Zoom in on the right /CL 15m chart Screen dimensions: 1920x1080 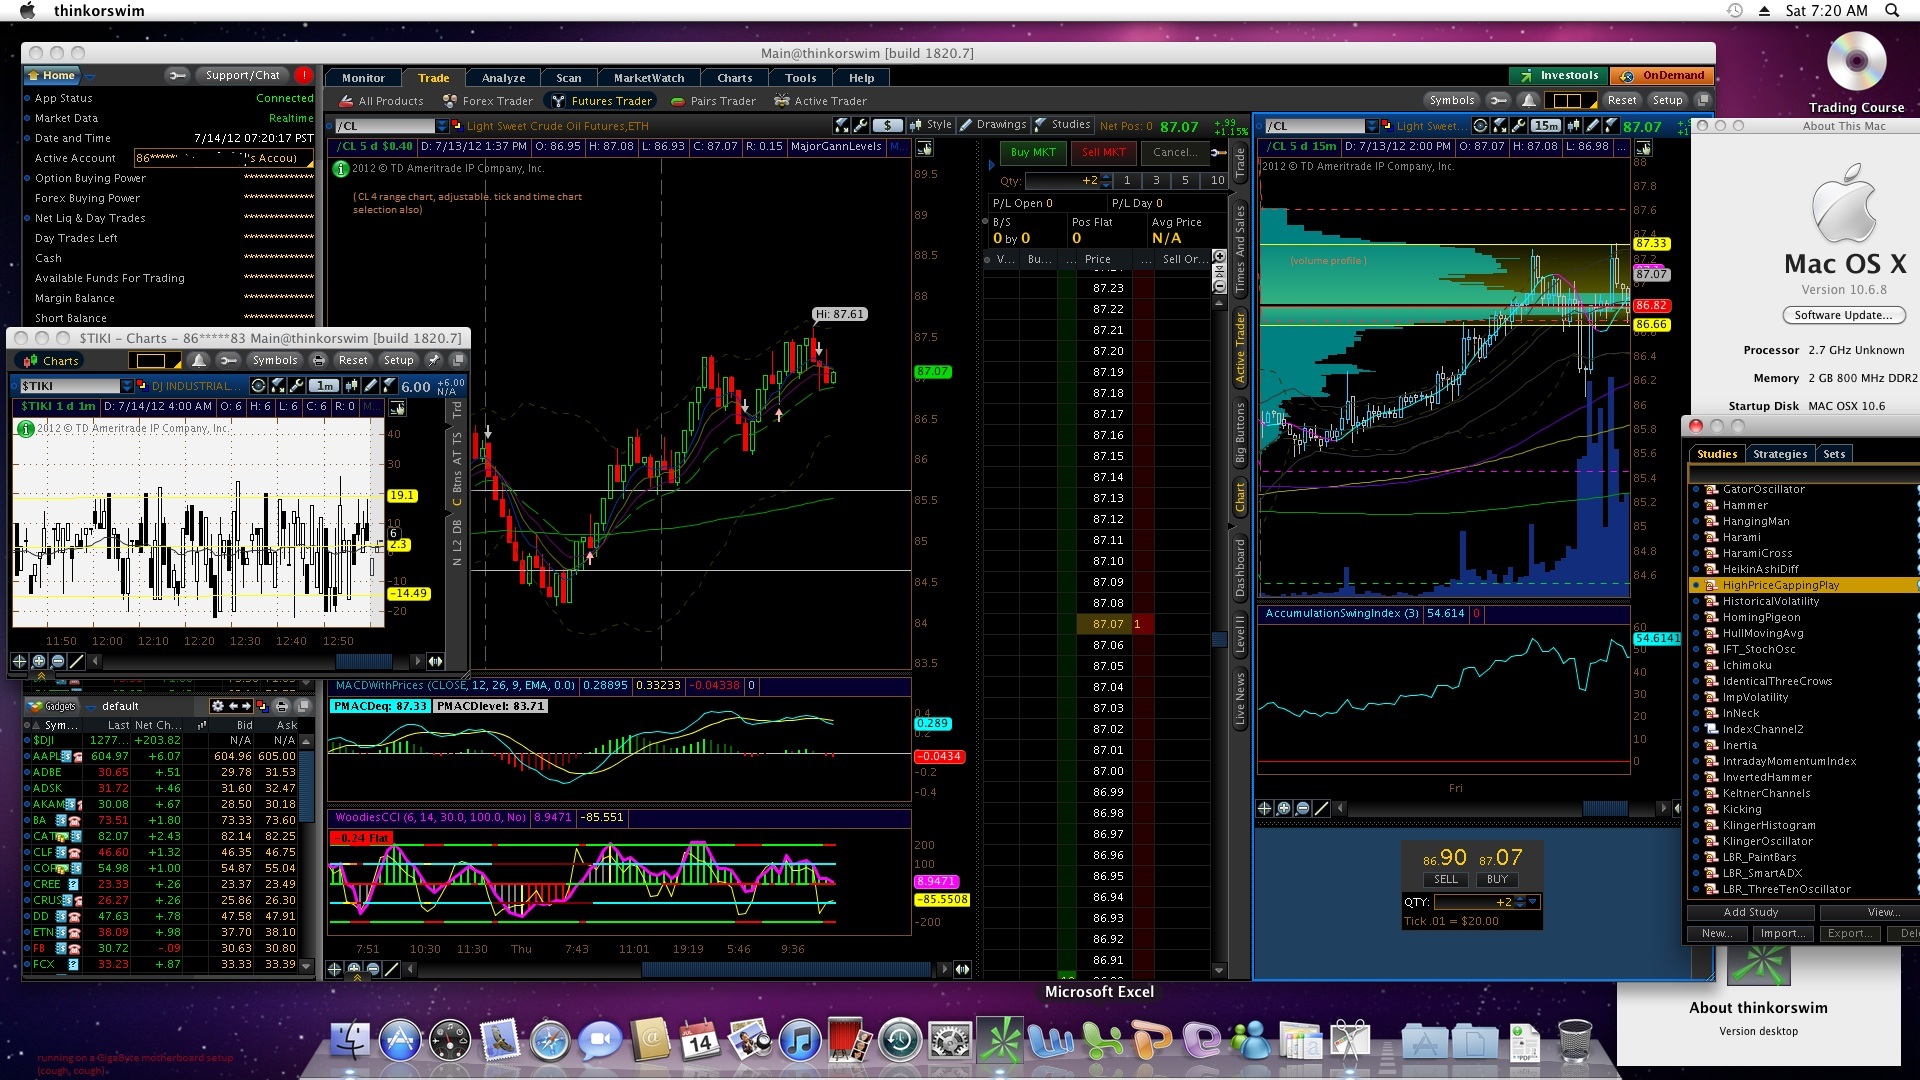1284,808
